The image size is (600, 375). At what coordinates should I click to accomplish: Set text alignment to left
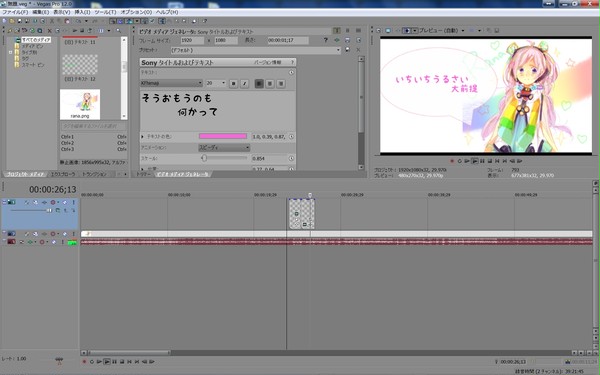[259, 83]
